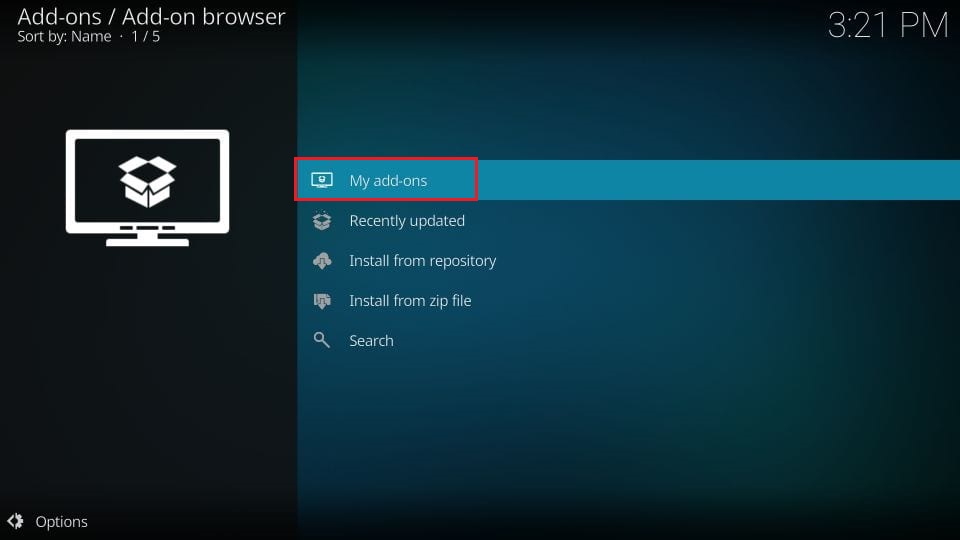Open the My add-ons entry

coord(628,180)
